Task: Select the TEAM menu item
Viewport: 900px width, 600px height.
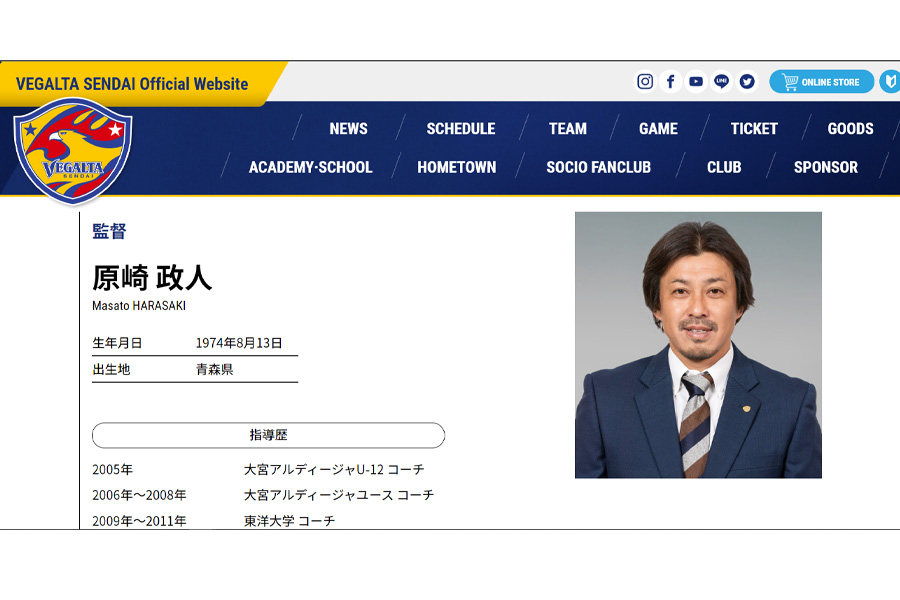Action: click(x=567, y=129)
